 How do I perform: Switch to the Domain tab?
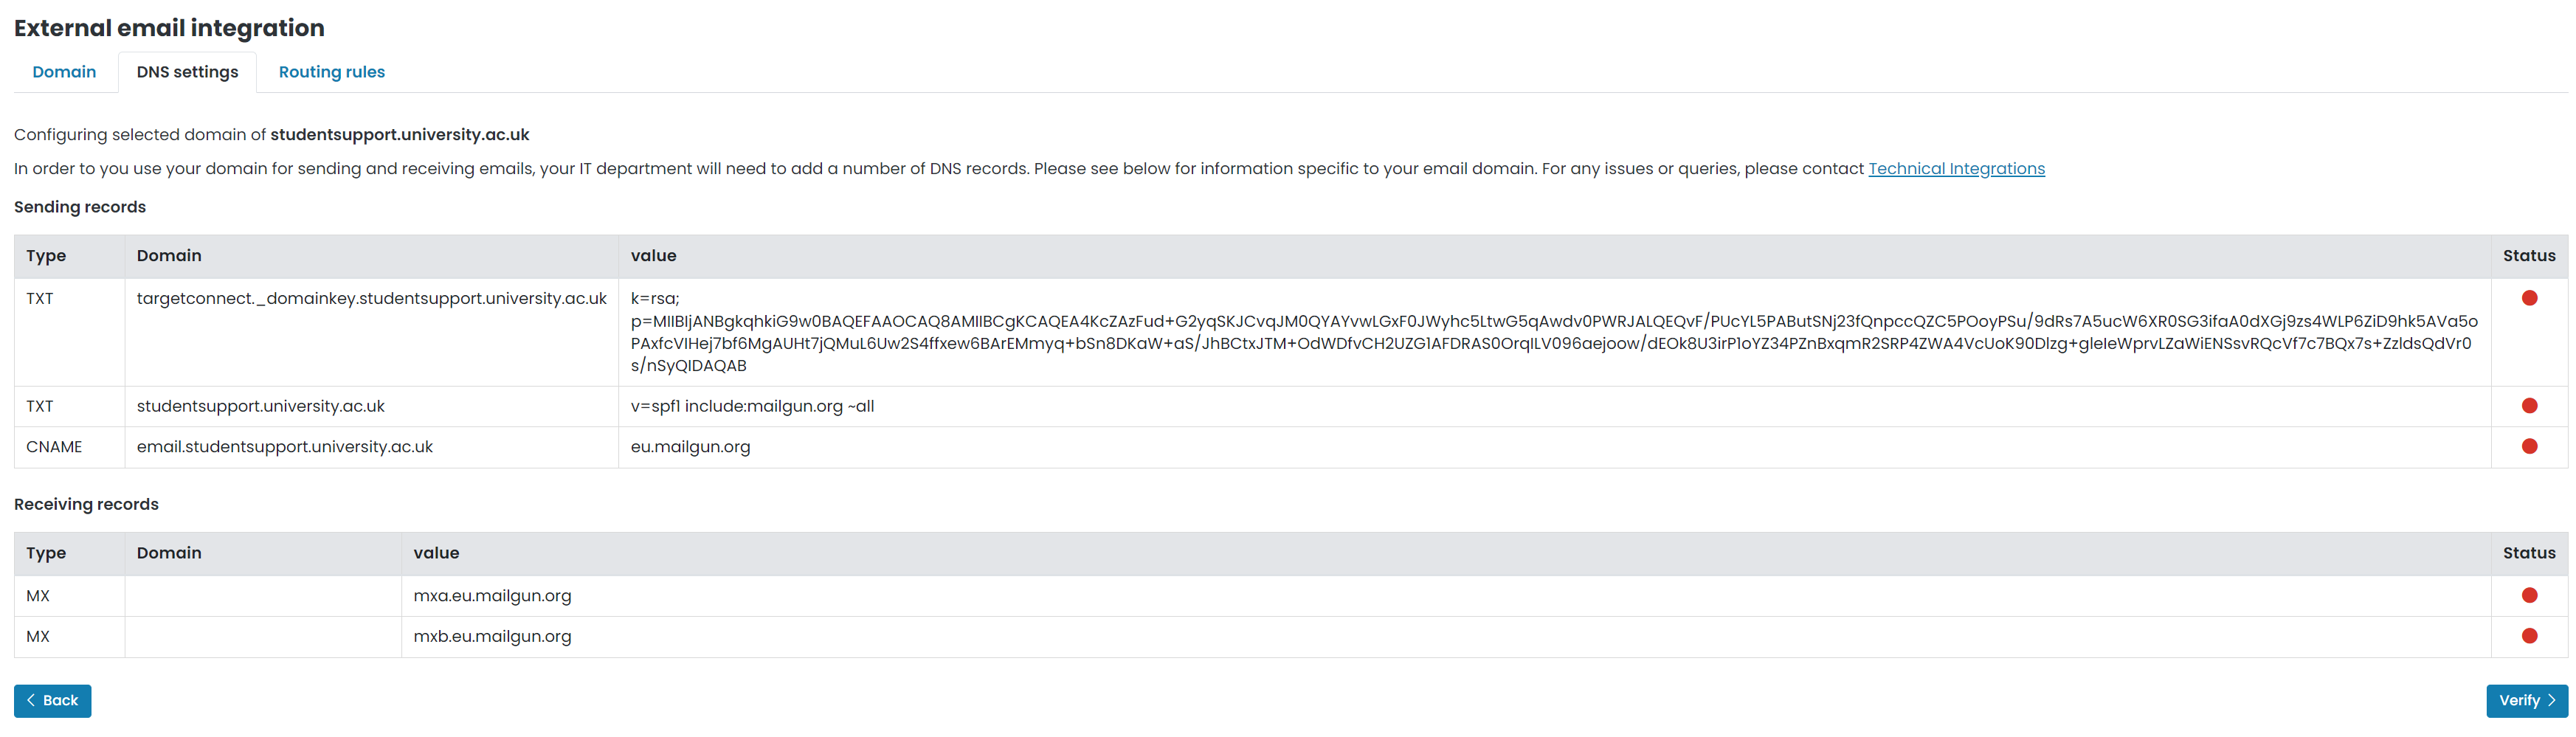[x=64, y=72]
